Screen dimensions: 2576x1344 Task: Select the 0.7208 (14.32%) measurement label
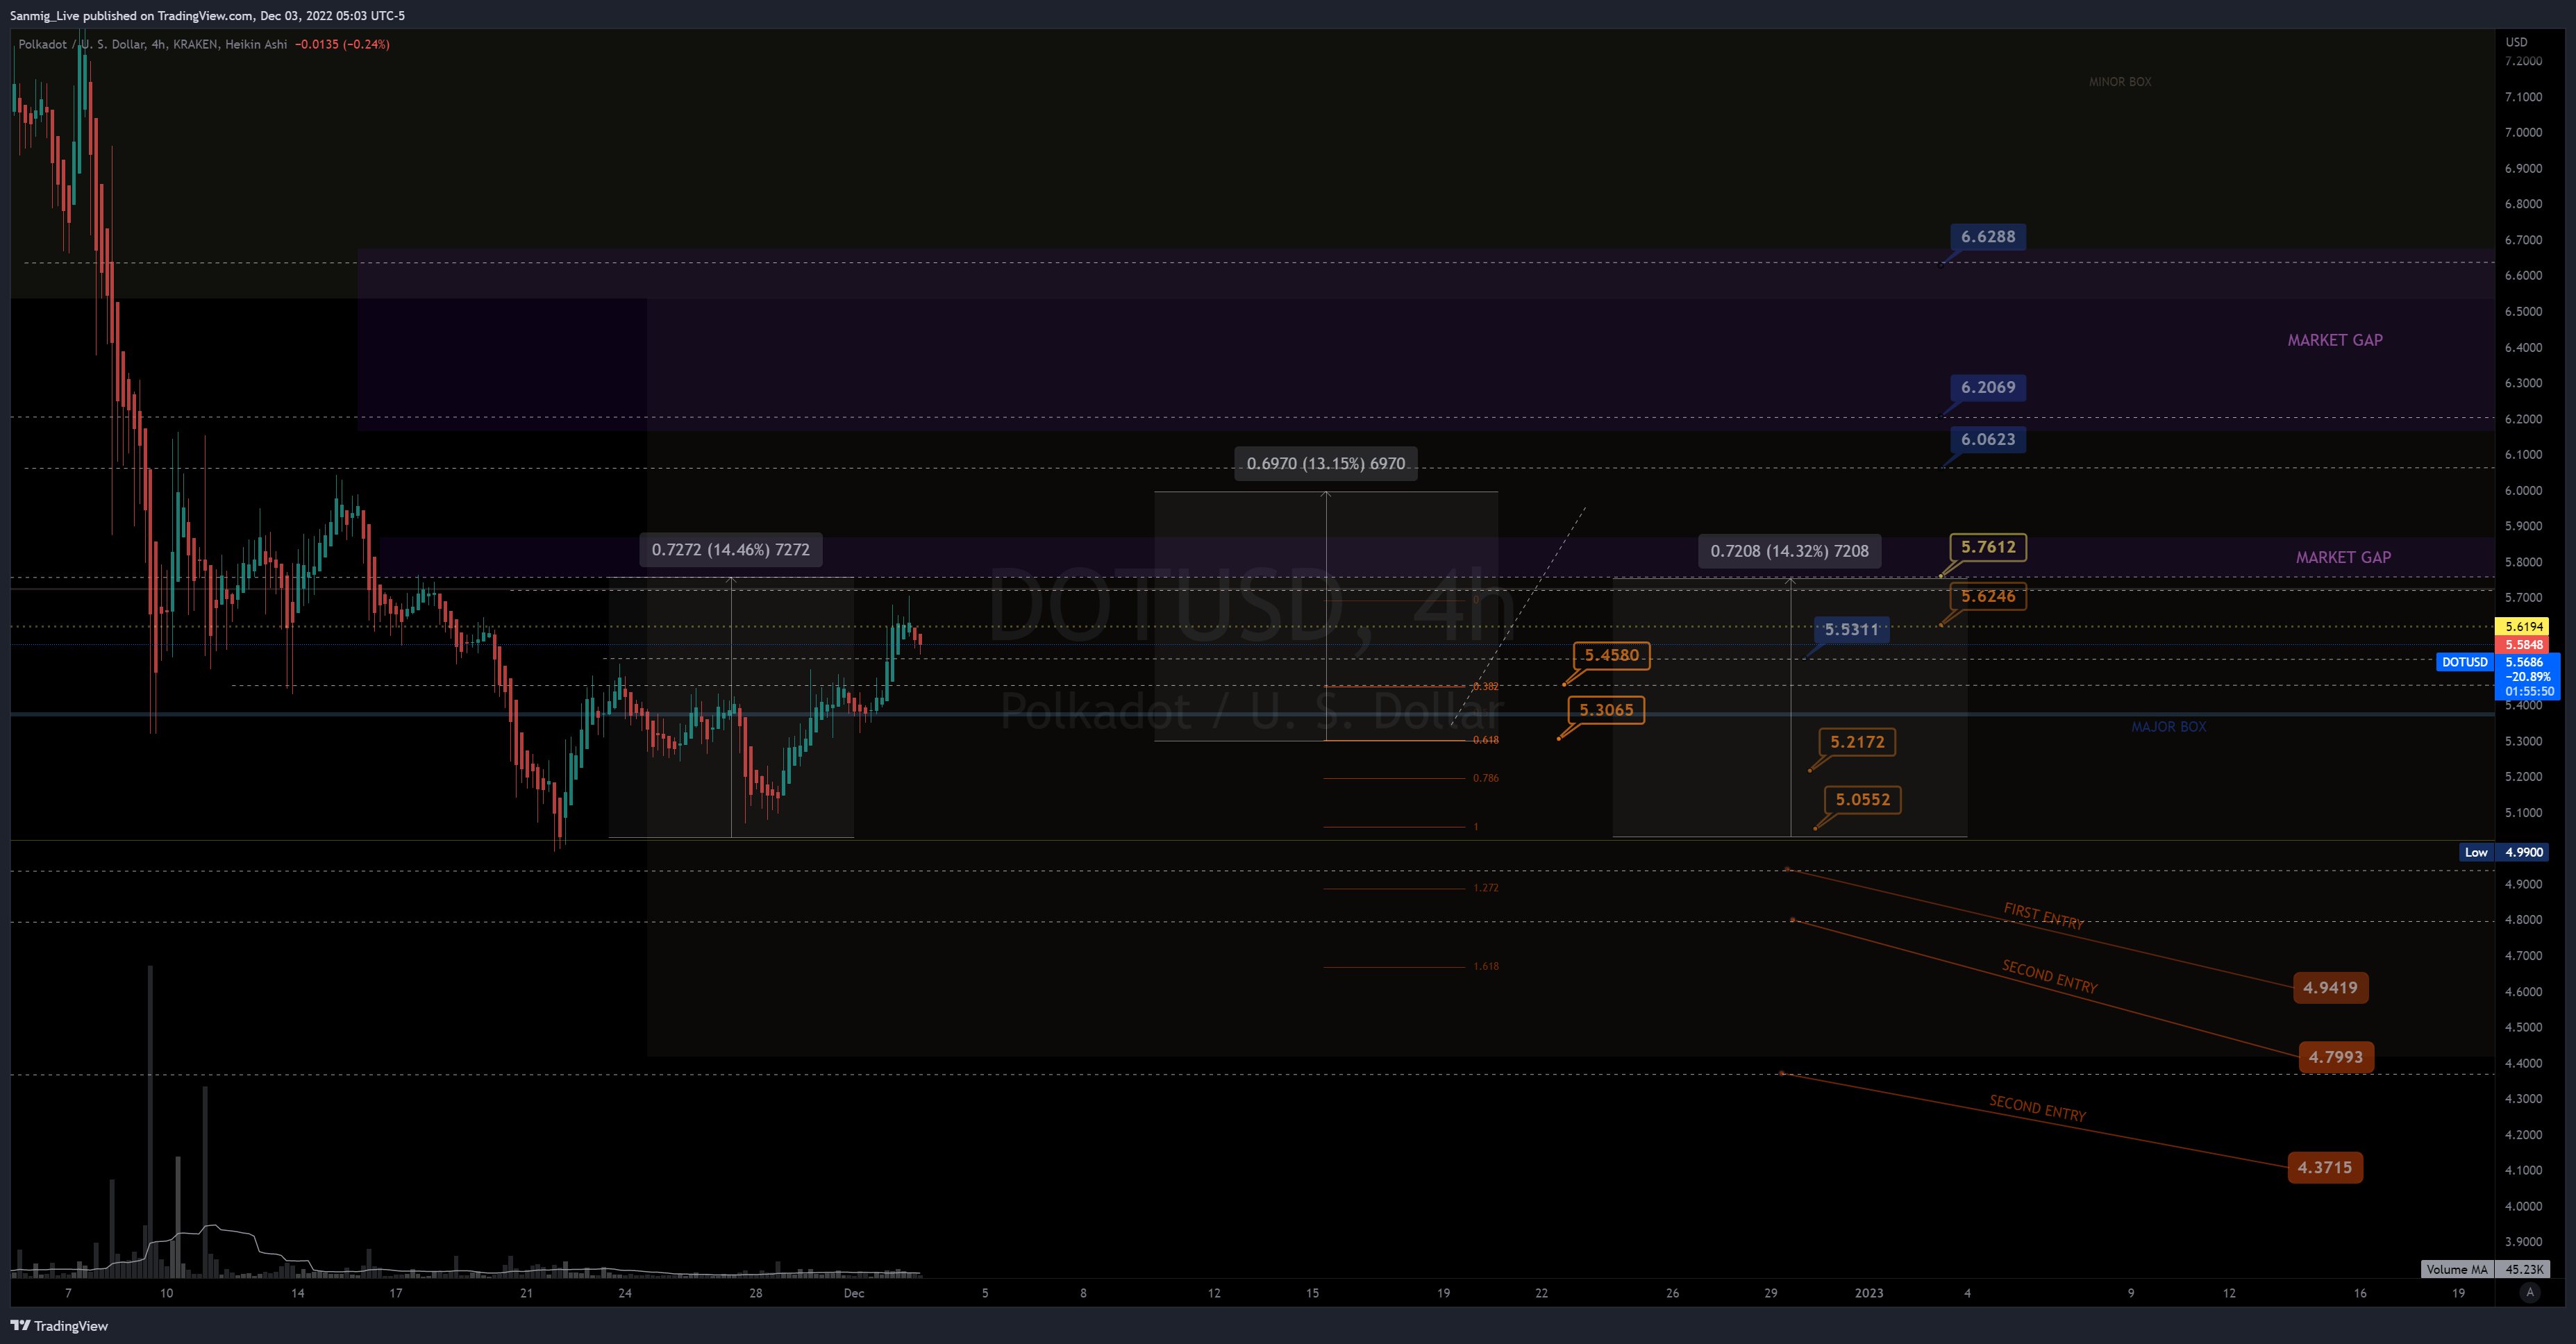(x=1789, y=551)
